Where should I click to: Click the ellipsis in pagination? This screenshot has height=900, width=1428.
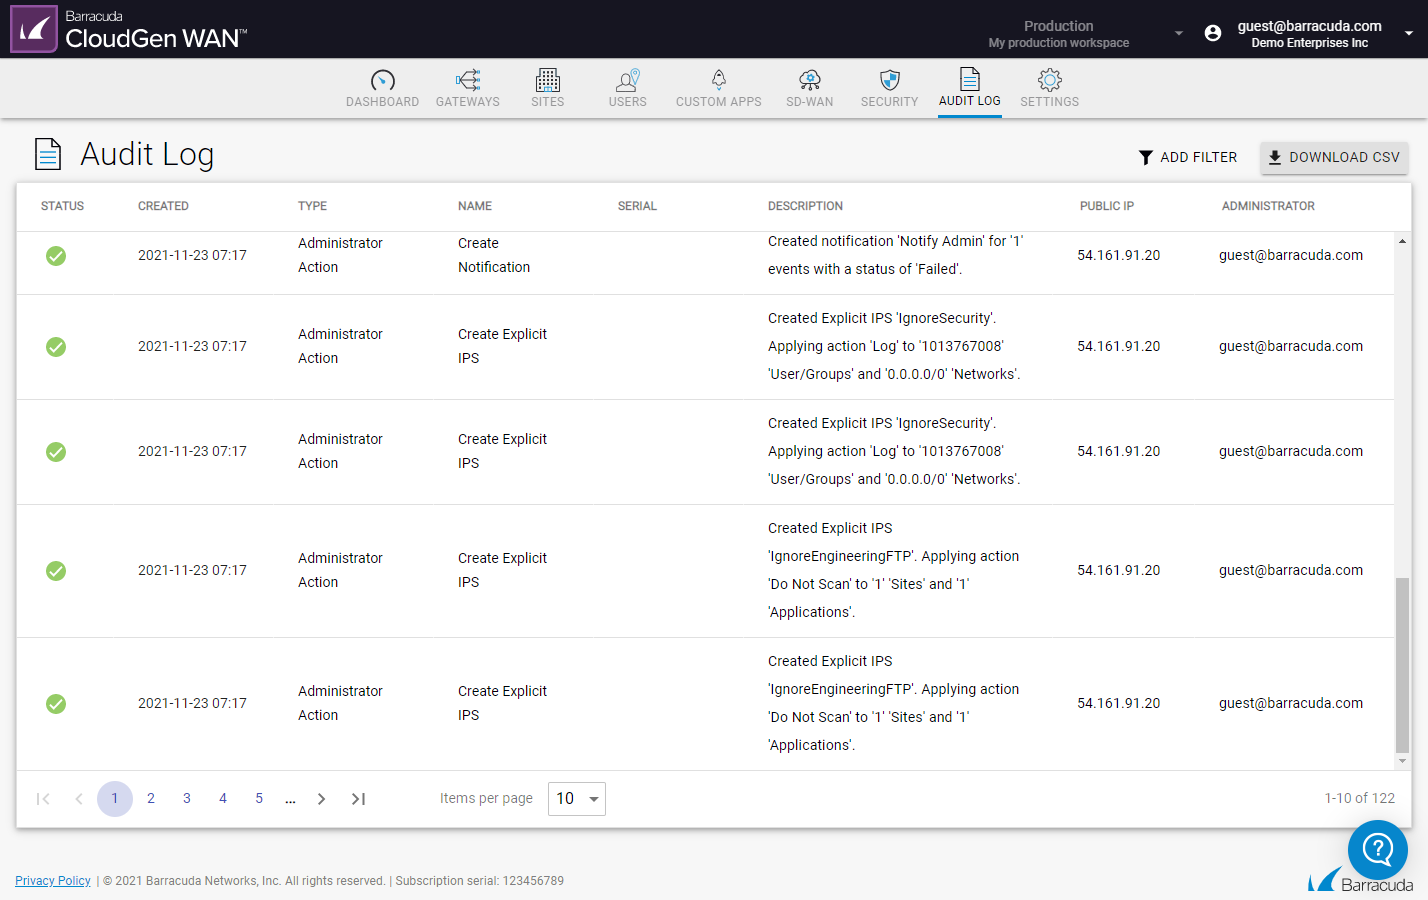(x=290, y=799)
